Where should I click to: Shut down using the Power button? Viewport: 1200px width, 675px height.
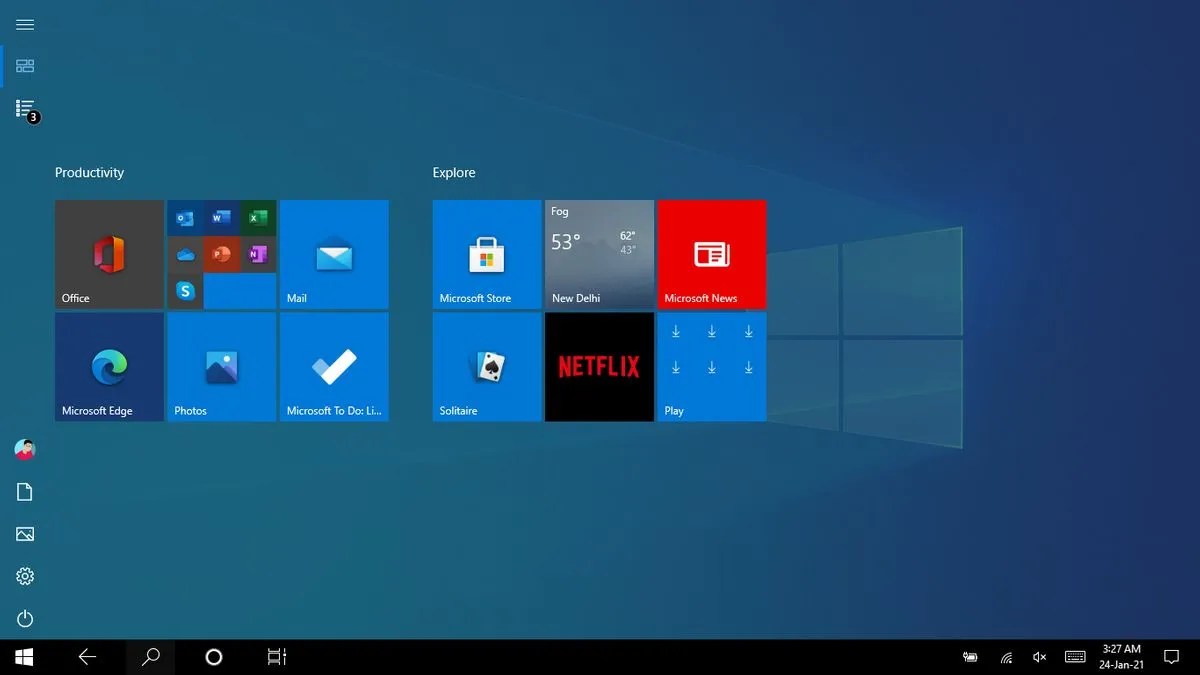point(24,618)
